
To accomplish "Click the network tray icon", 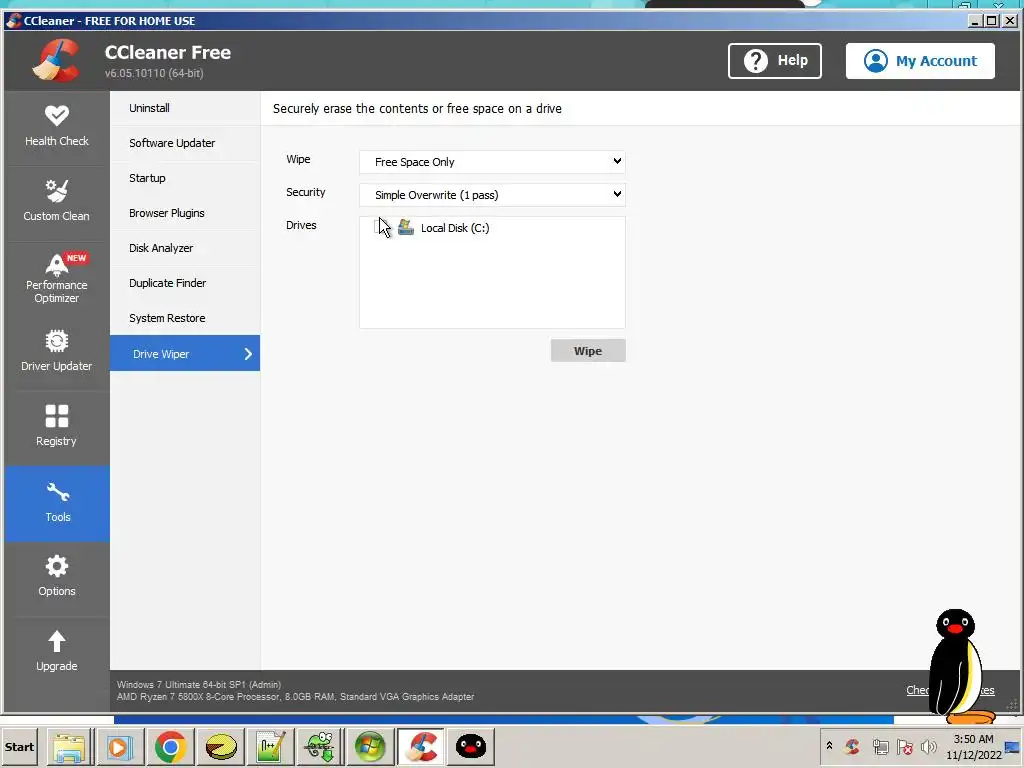I will [880, 746].
